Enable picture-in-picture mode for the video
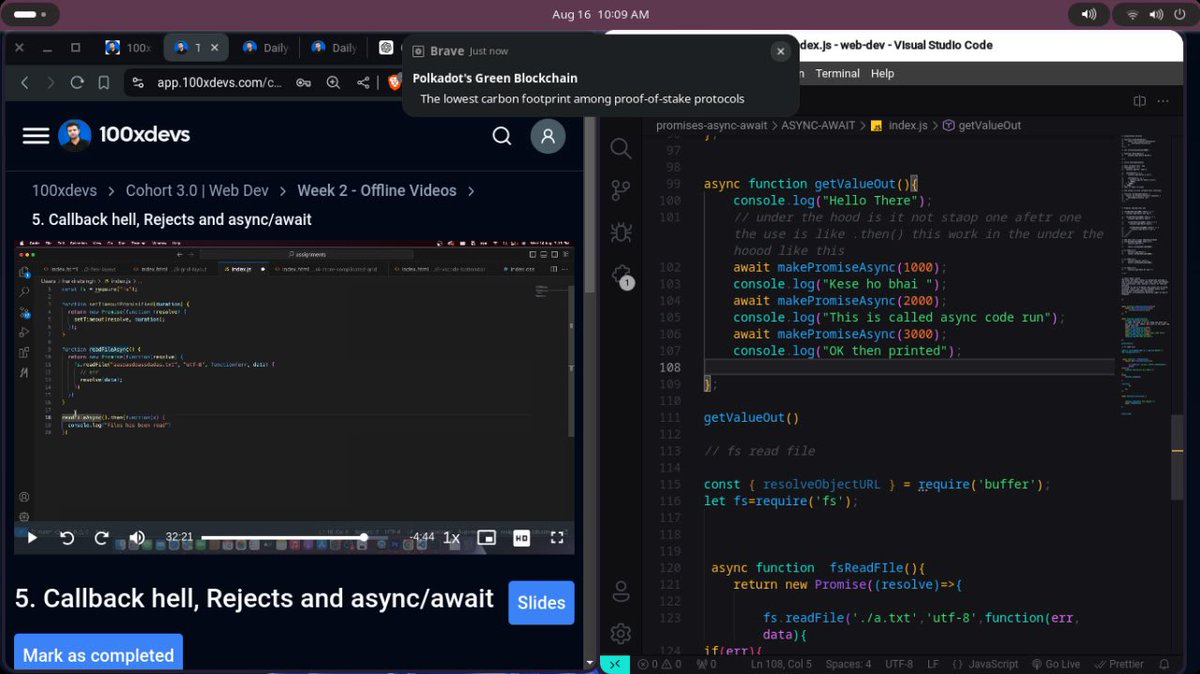This screenshot has width=1200, height=674. [x=486, y=538]
